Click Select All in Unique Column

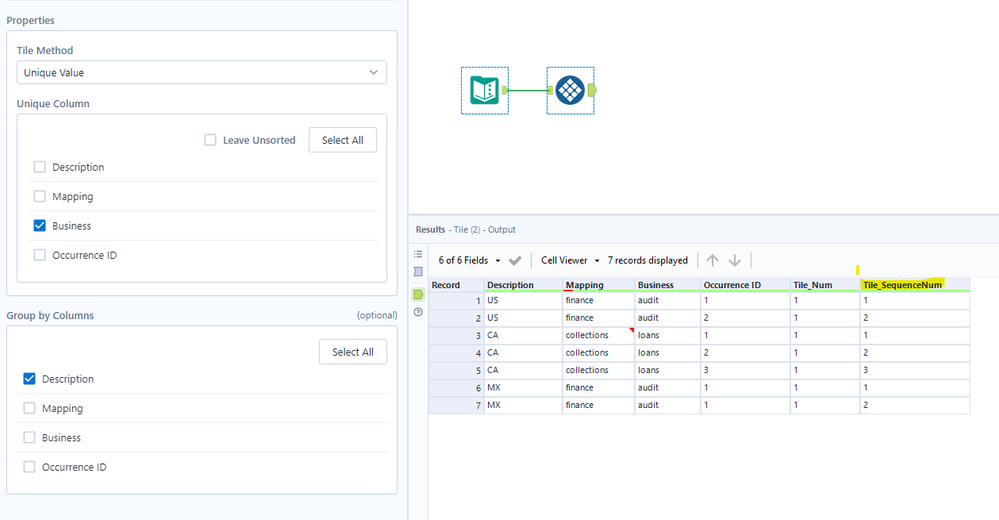point(343,140)
